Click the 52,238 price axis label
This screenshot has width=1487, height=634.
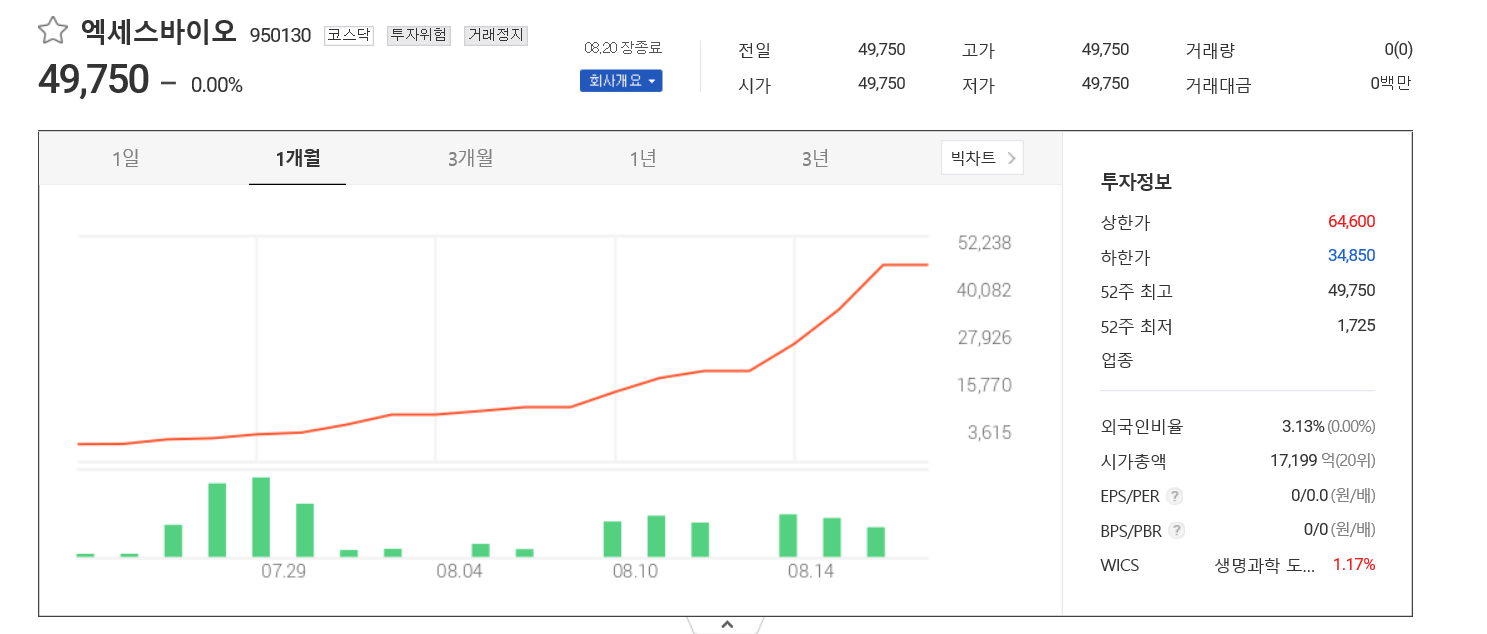(984, 243)
